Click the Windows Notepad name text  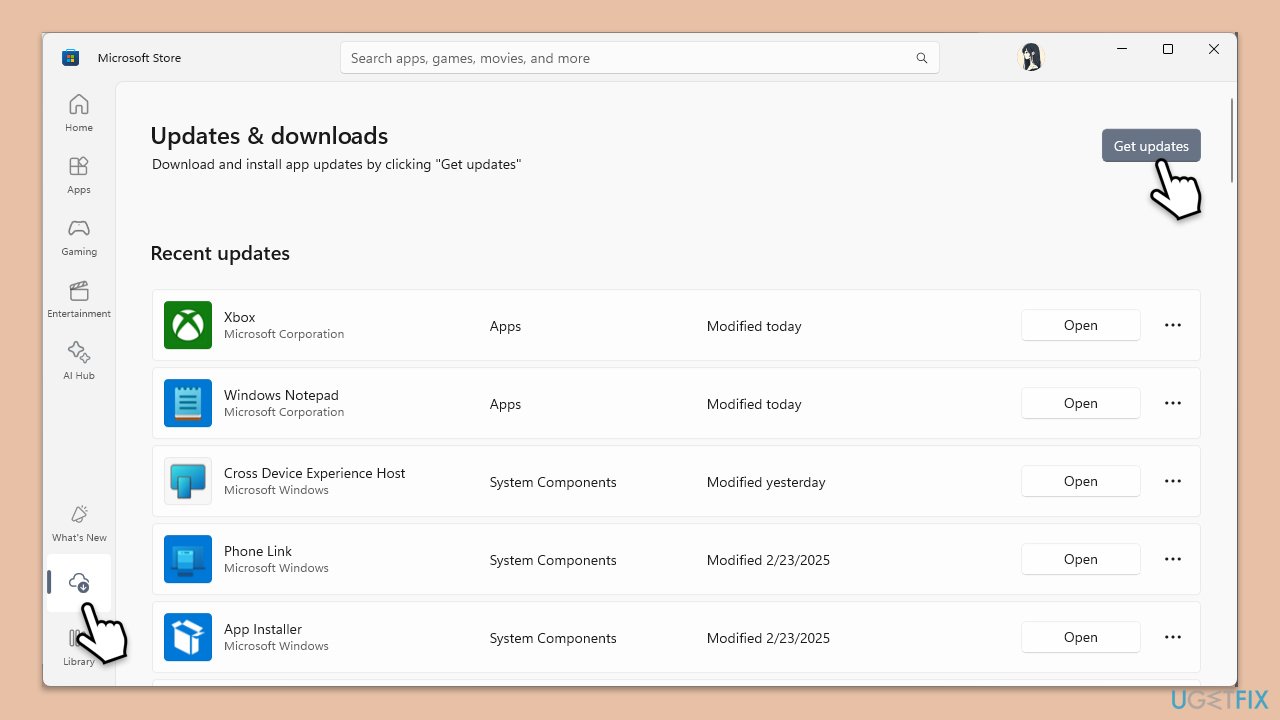281,395
